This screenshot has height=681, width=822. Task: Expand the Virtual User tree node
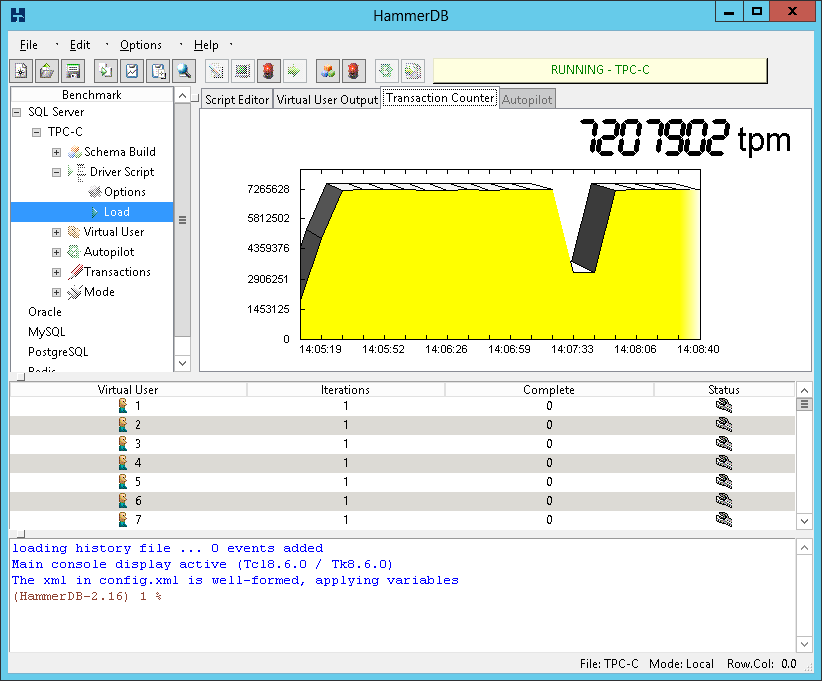tap(56, 232)
